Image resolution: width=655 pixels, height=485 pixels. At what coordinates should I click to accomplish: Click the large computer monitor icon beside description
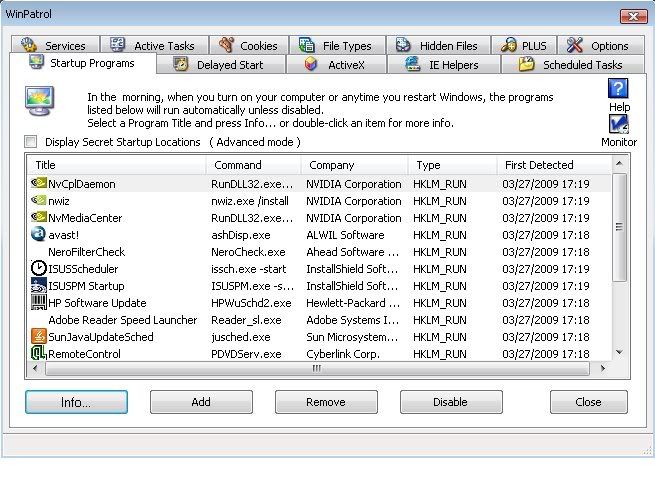[39, 101]
